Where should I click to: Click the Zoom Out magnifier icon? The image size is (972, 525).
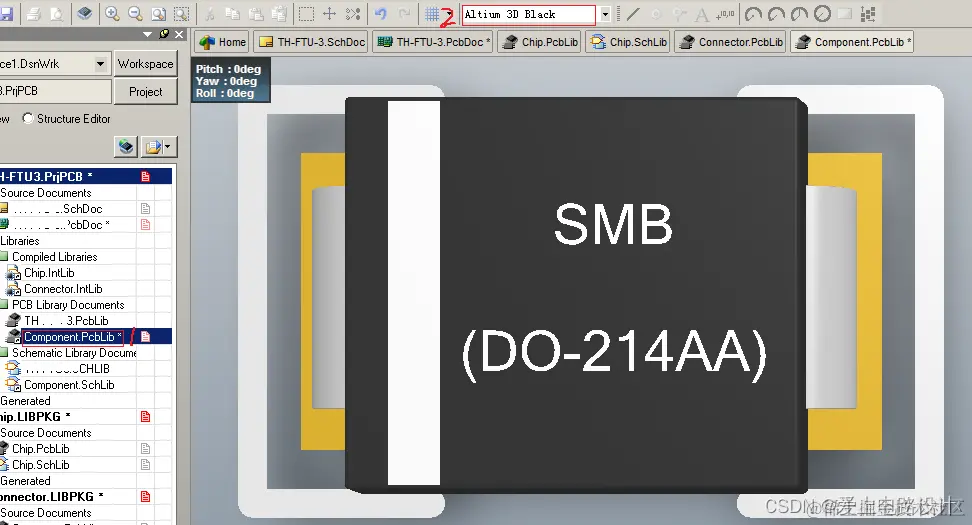(135, 14)
